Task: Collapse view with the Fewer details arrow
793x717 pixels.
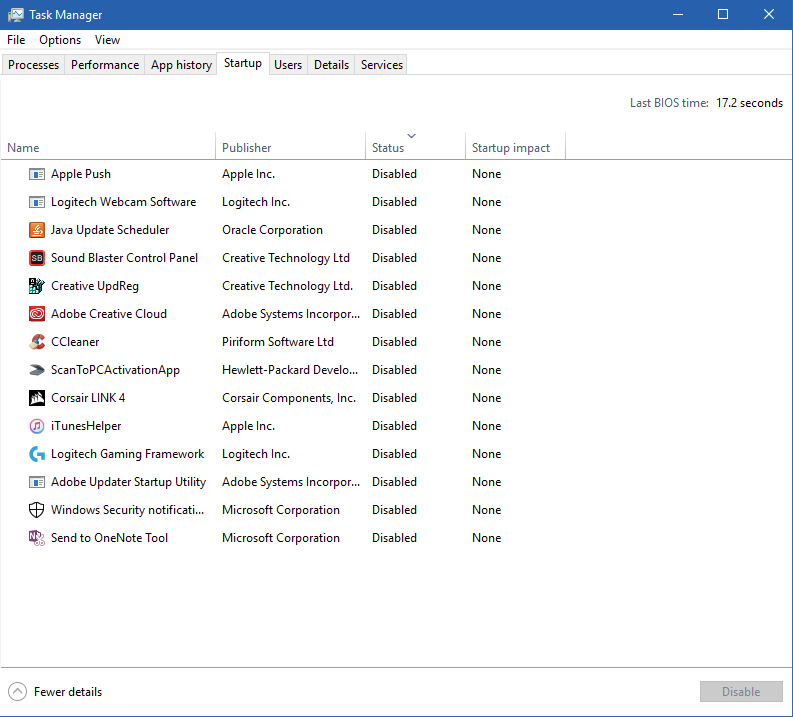Action: click(x=17, y=692)
